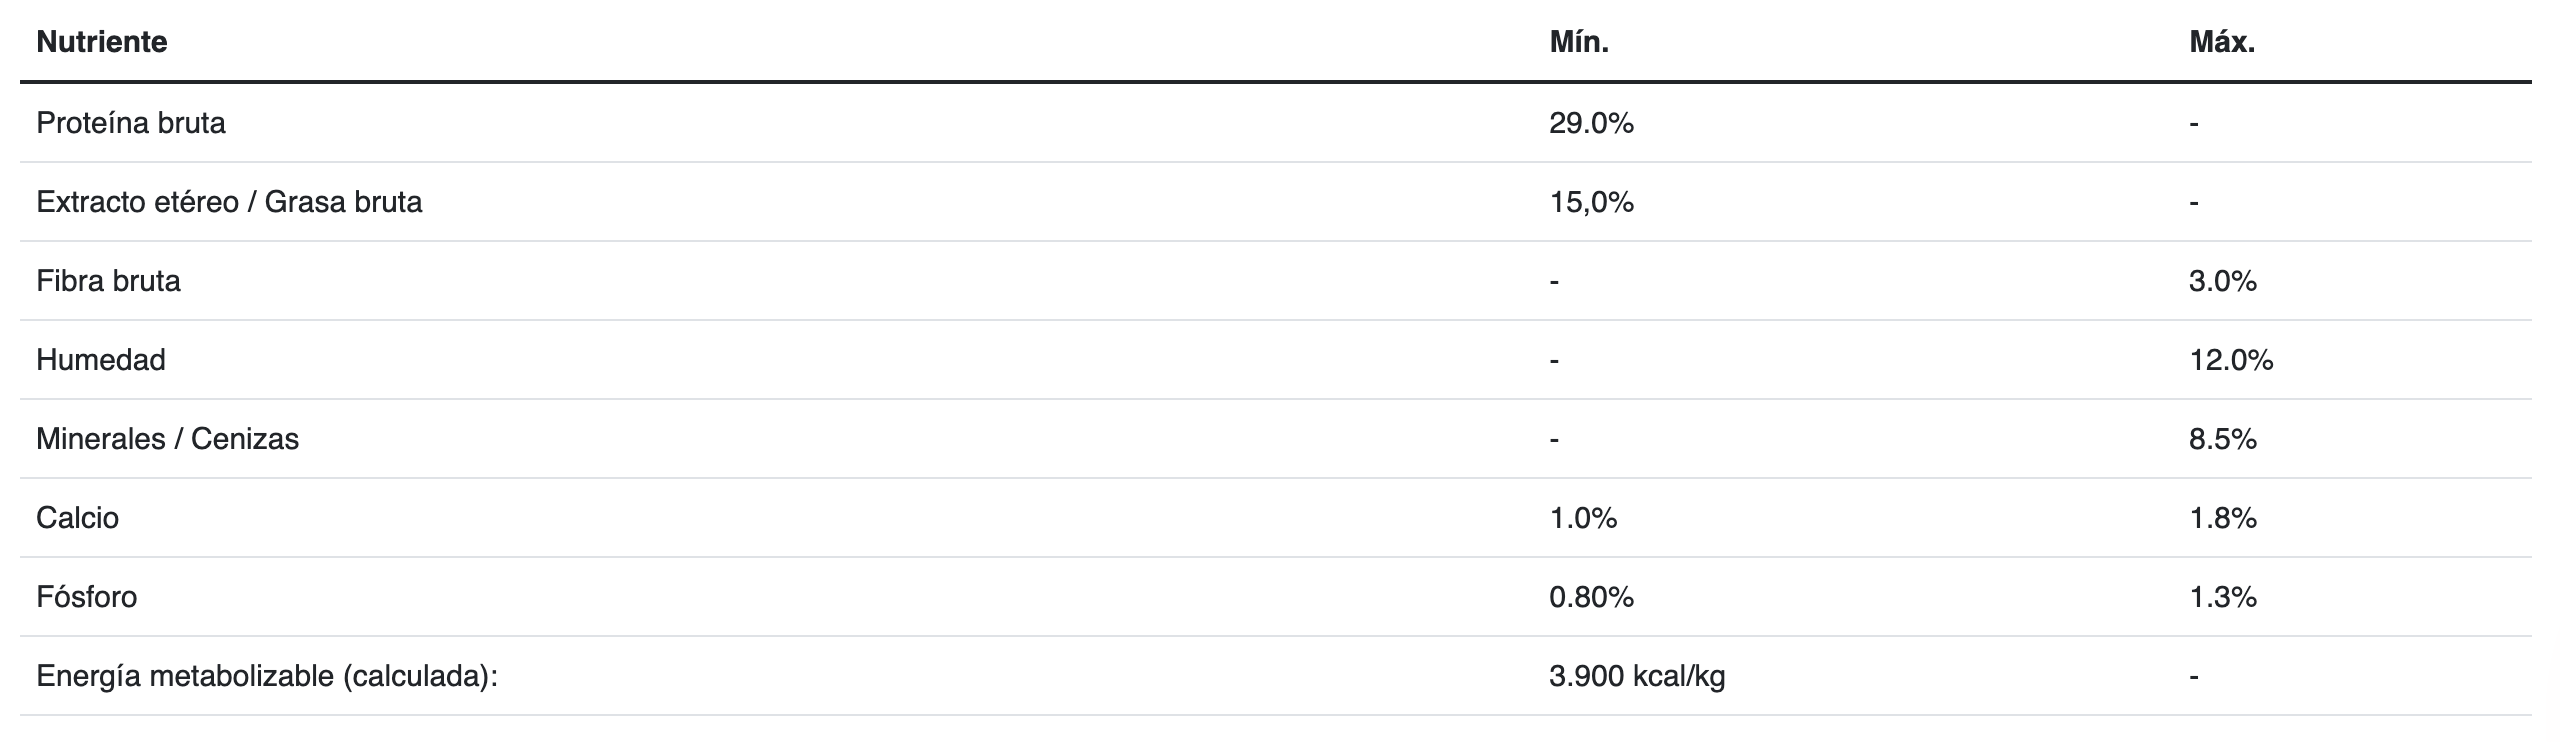Screen dimensions: 2560x742
Task: Select the 8.5% maximum ash value
Action: coord(2222,439)
